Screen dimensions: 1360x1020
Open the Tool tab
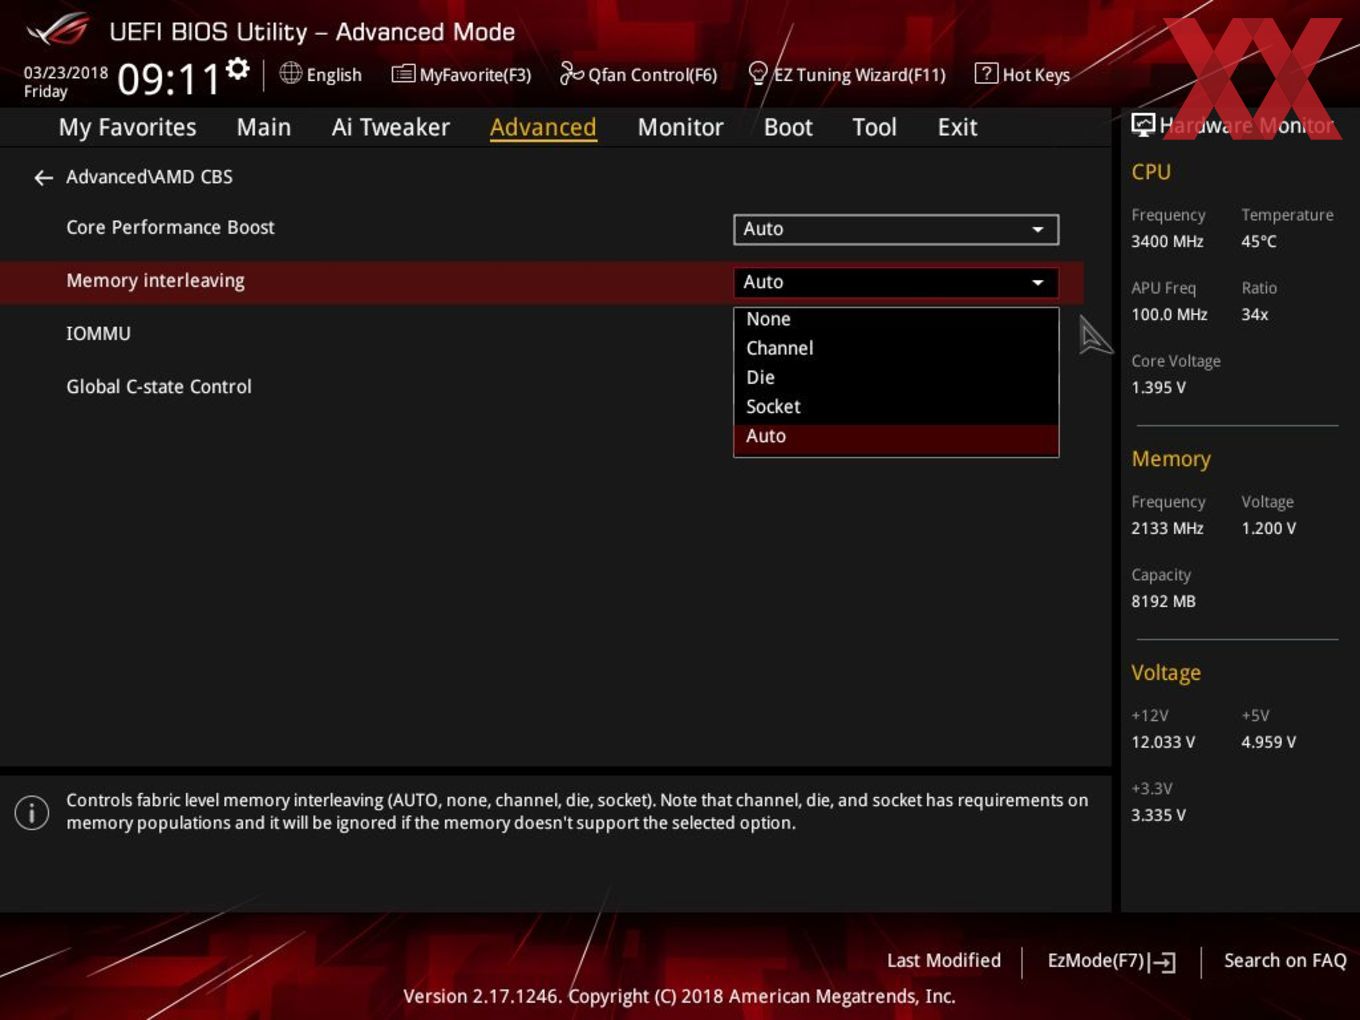(874, 128)
